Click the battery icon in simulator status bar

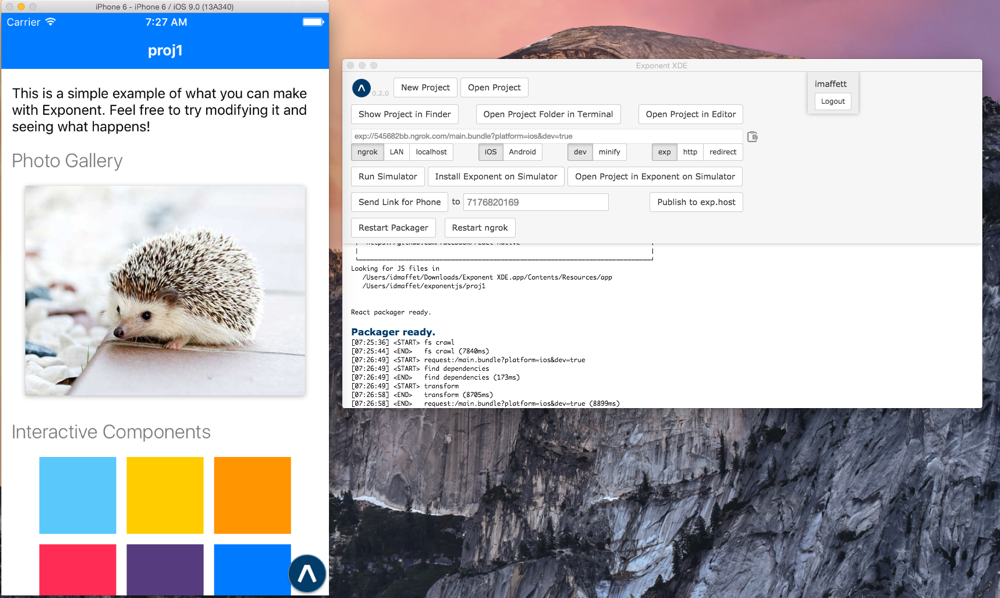313,22
